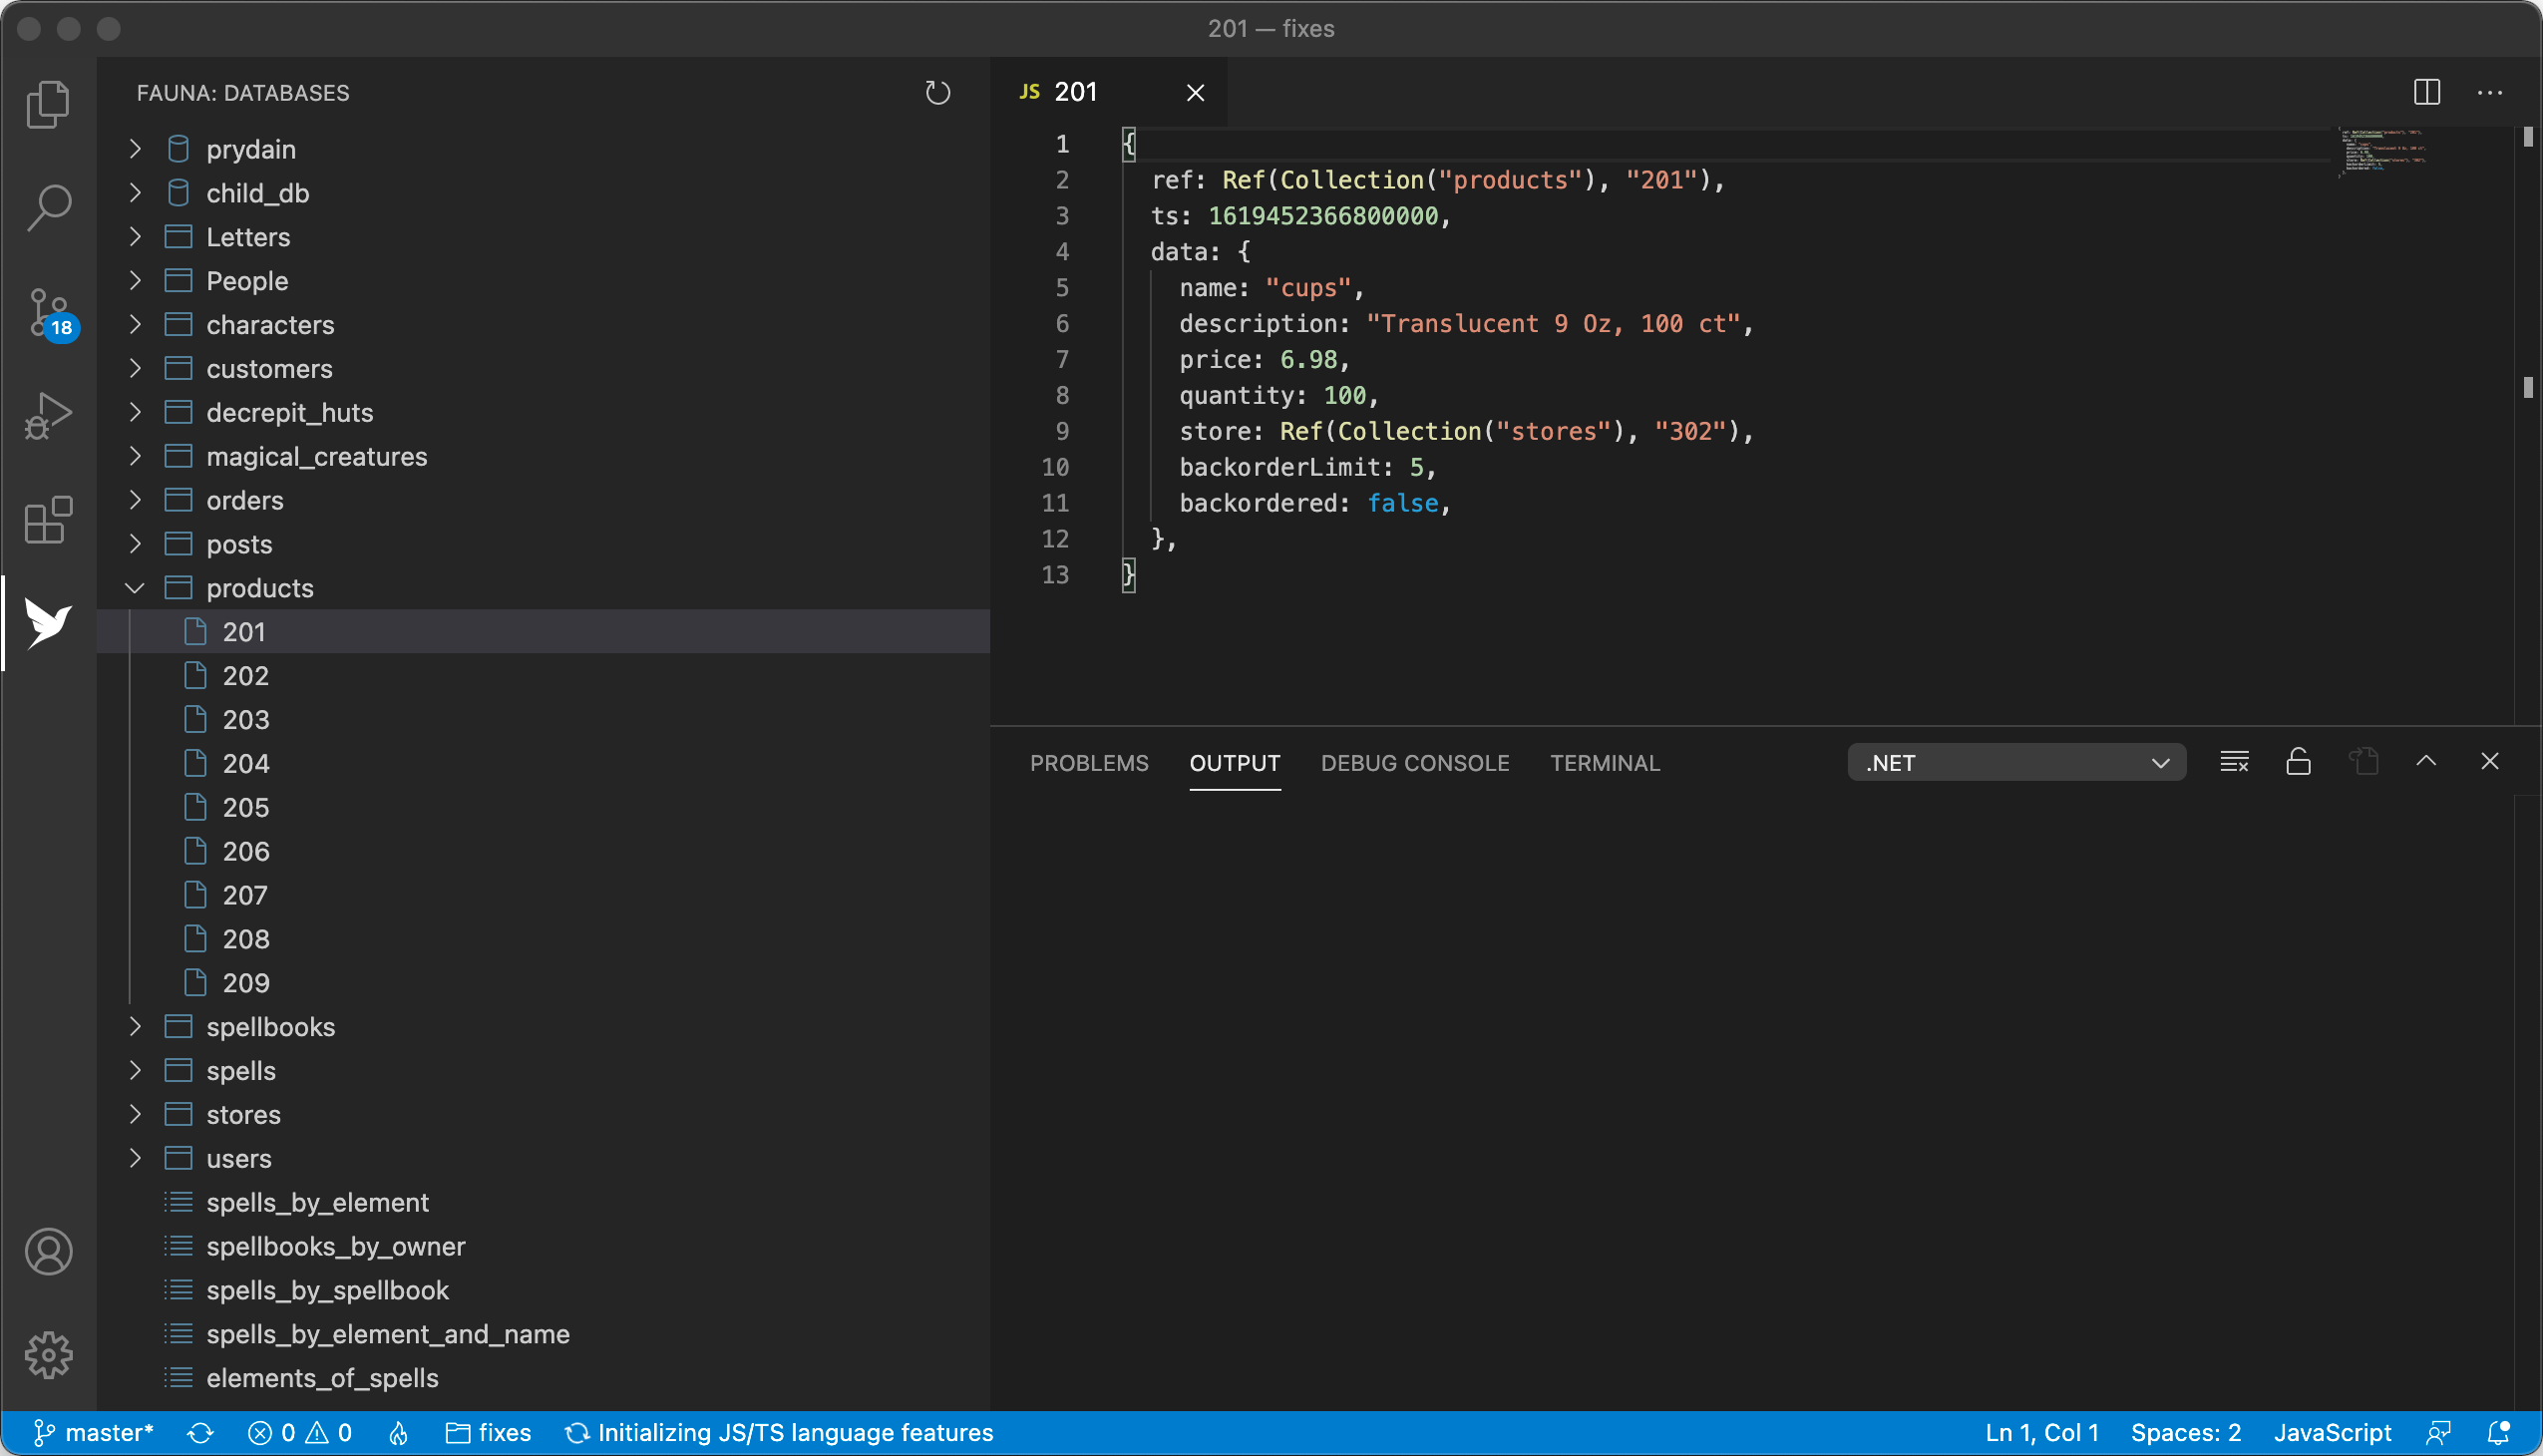Click the lock output scroll icon
This screenshot has width=2543, height=1456.
click(2299, 761)
